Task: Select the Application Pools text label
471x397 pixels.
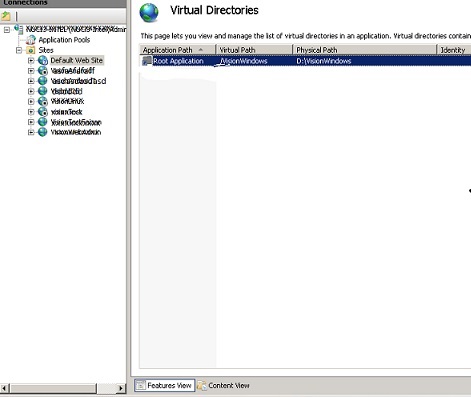Action: pyautogui.click(x=64, y=40)
